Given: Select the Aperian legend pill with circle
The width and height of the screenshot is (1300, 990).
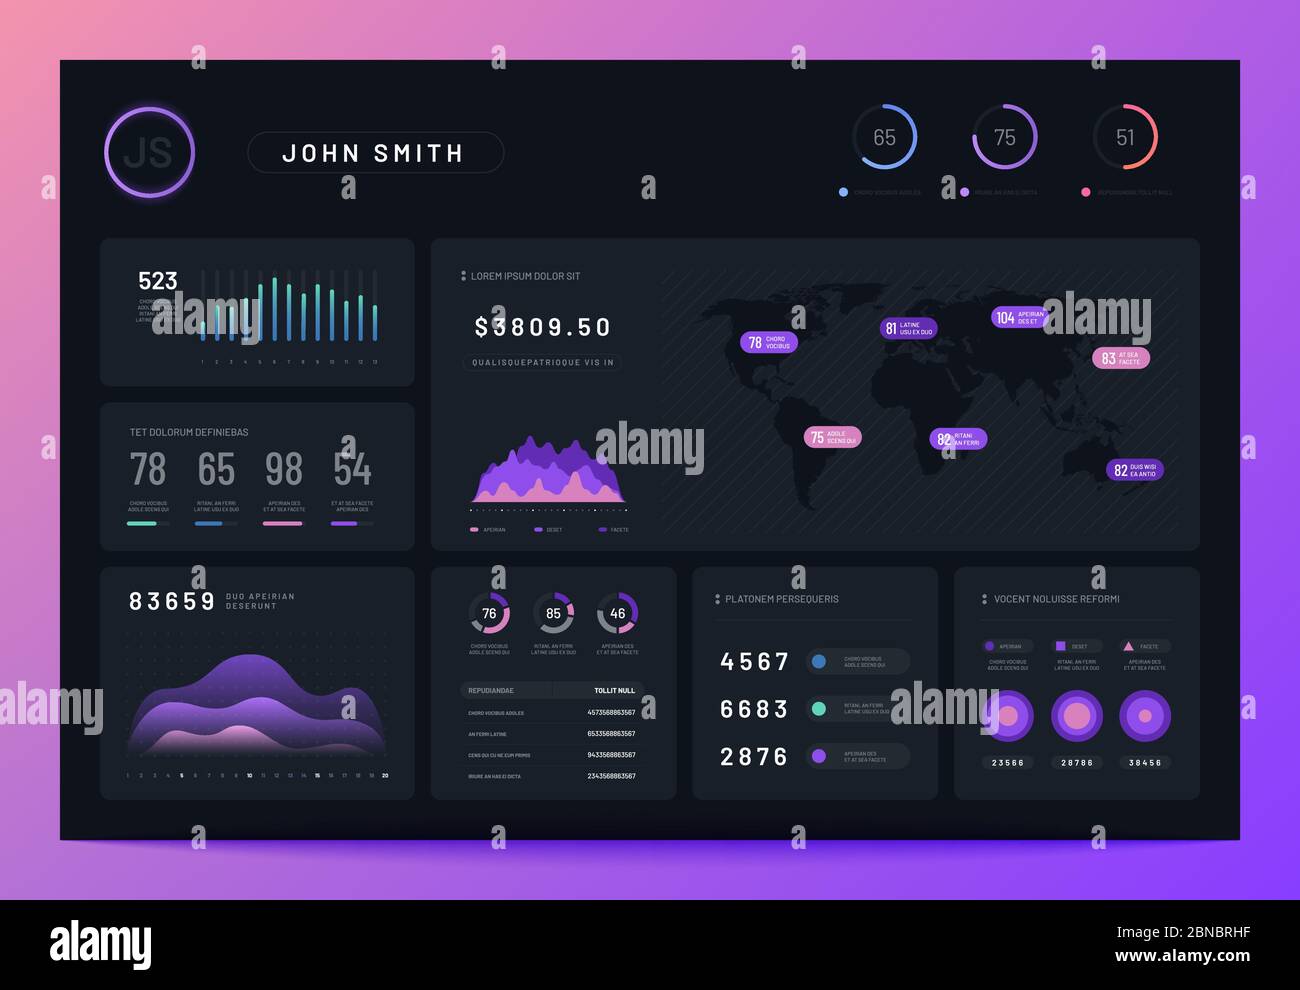Looking at the screenshot, I should [1007, 646].
